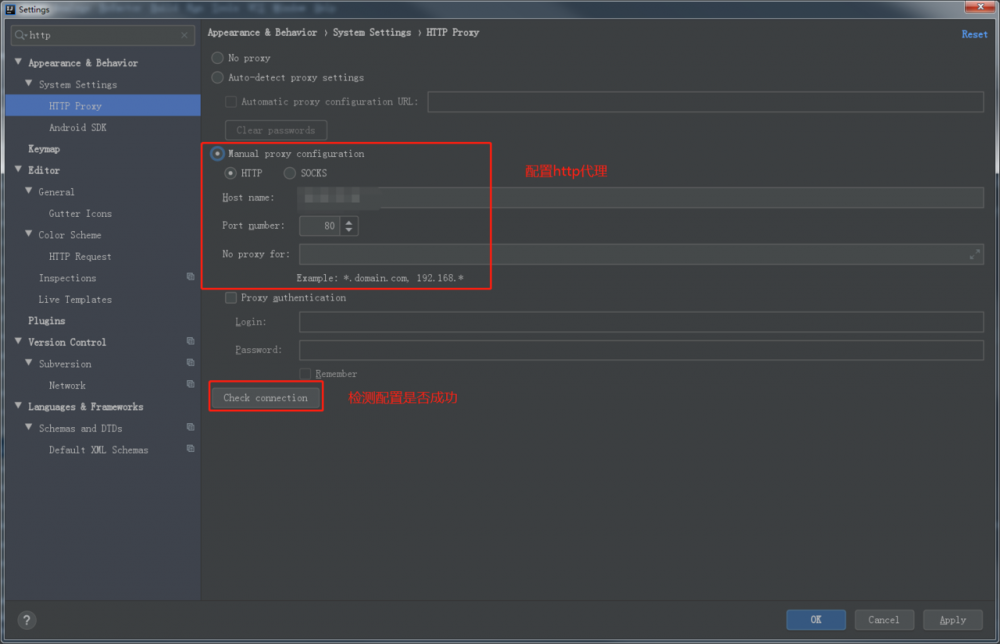
Task: Choose the SOCKS proxy type radio button
Action: point(290,173)
